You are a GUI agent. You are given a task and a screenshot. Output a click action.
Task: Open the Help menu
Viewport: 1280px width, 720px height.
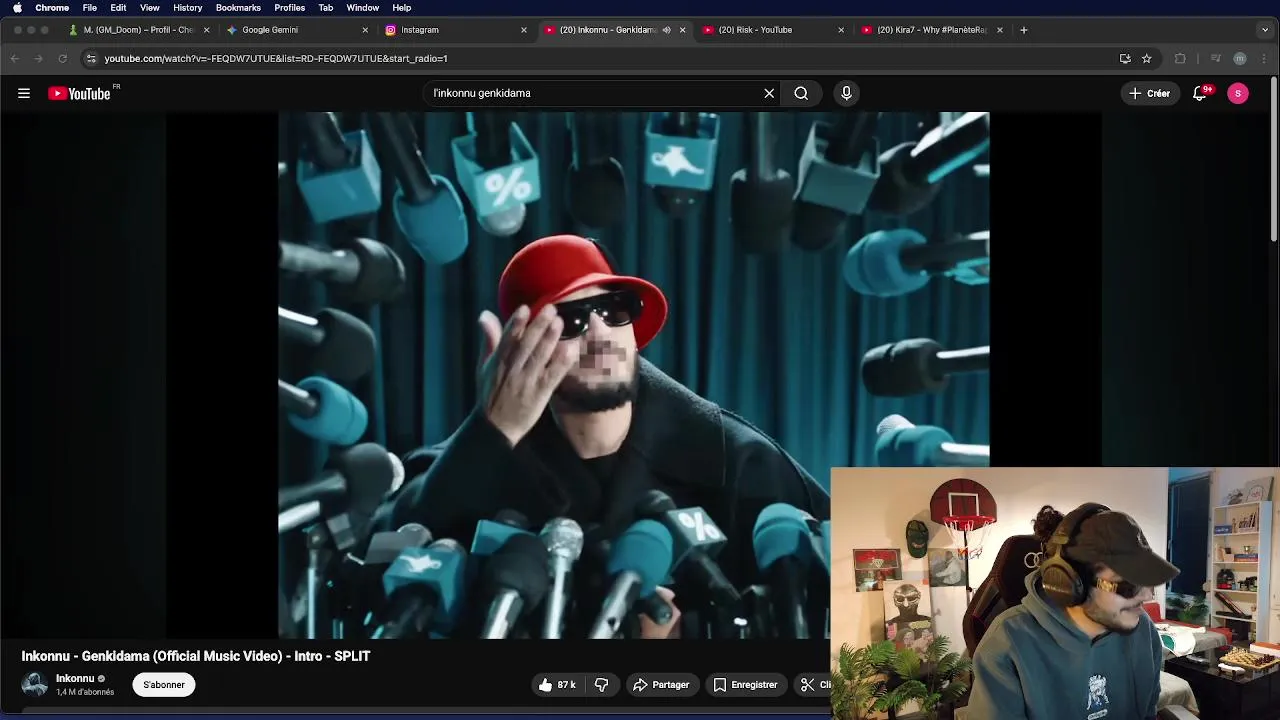click(x=402, y=8)
